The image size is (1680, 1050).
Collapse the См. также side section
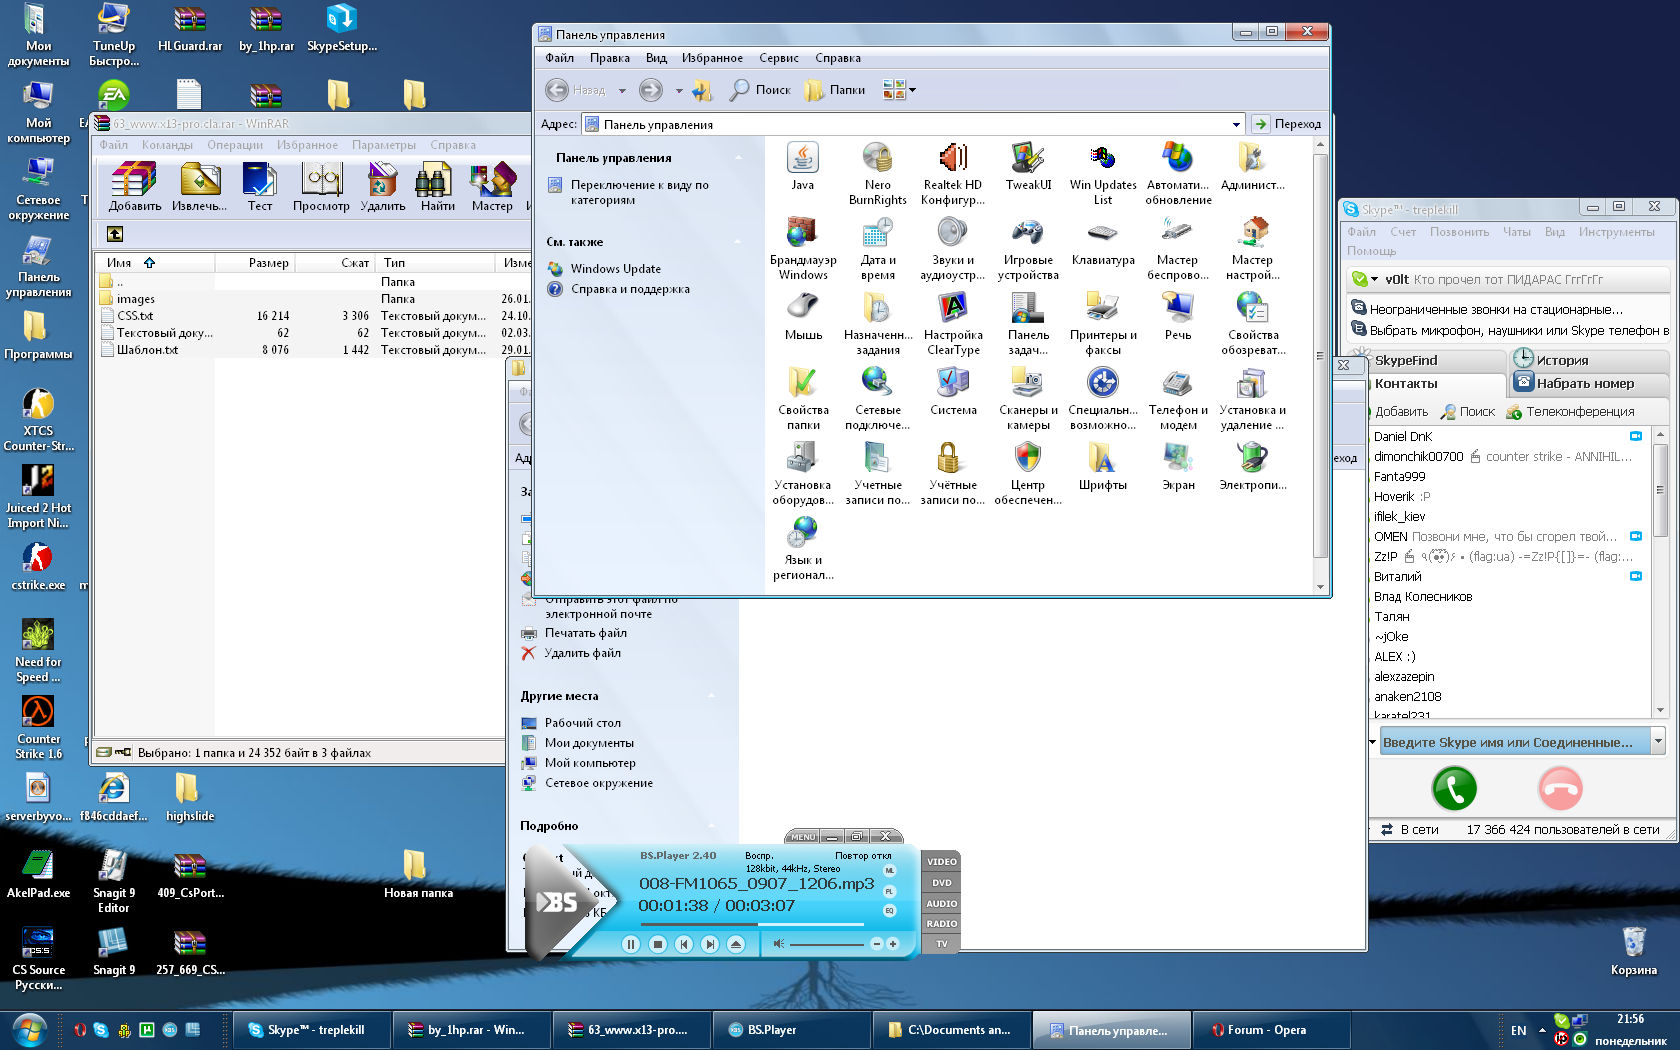(x=739, y=242)
